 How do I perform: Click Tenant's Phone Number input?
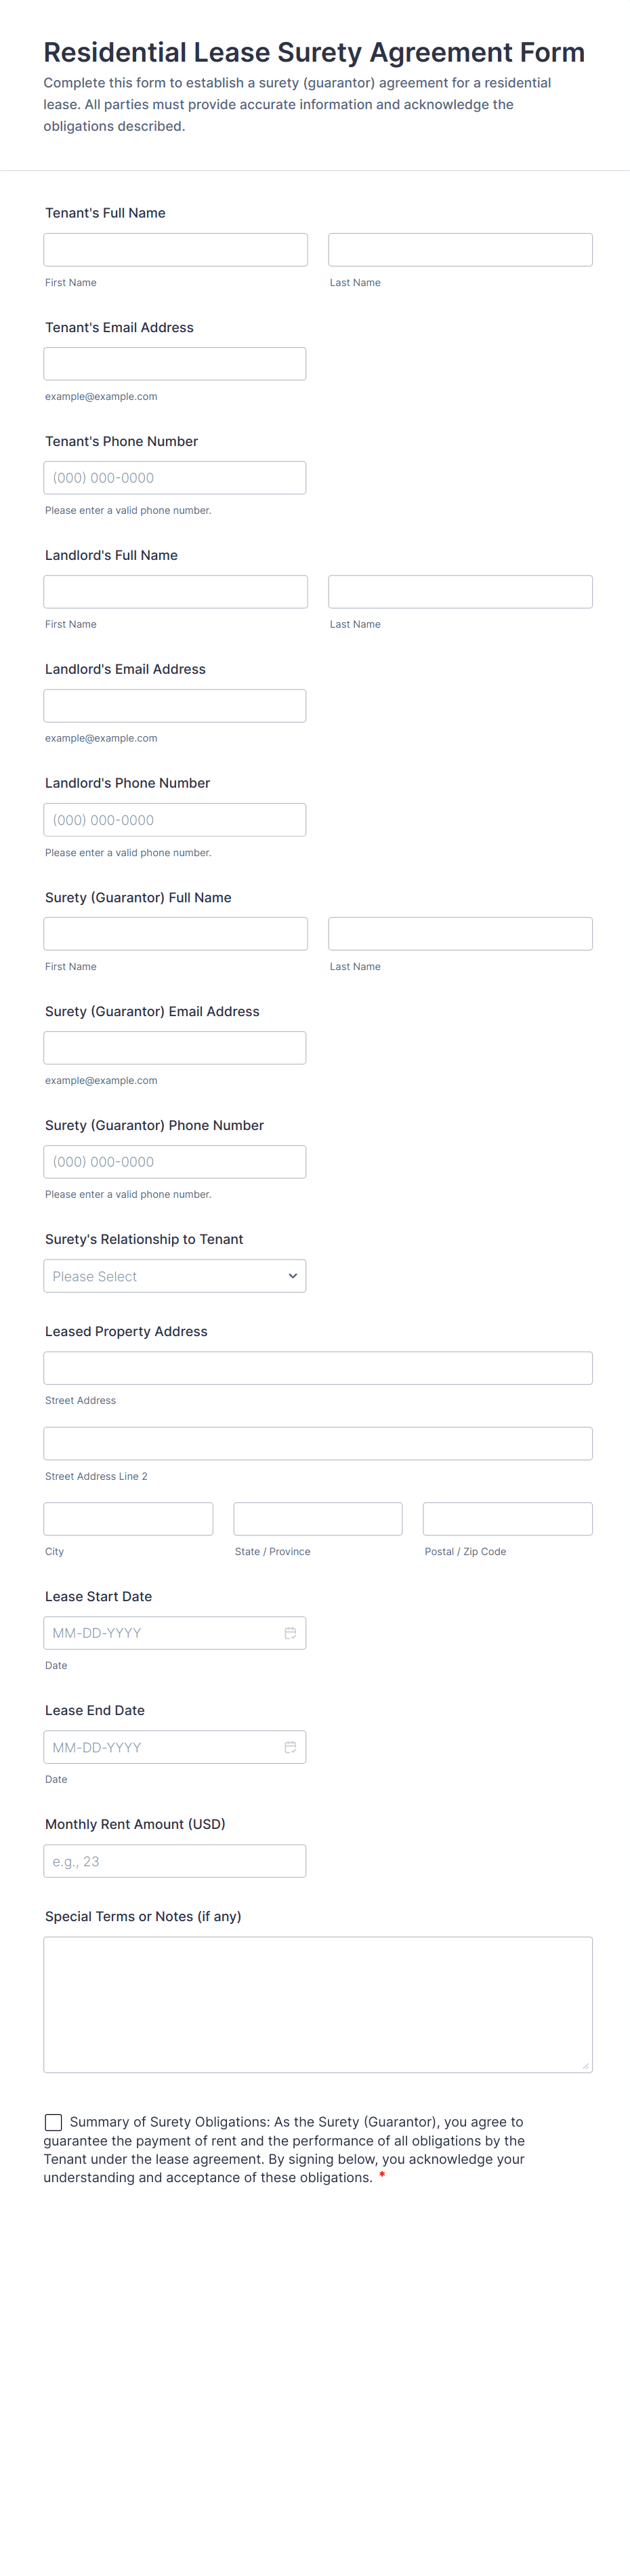(175, 478)
